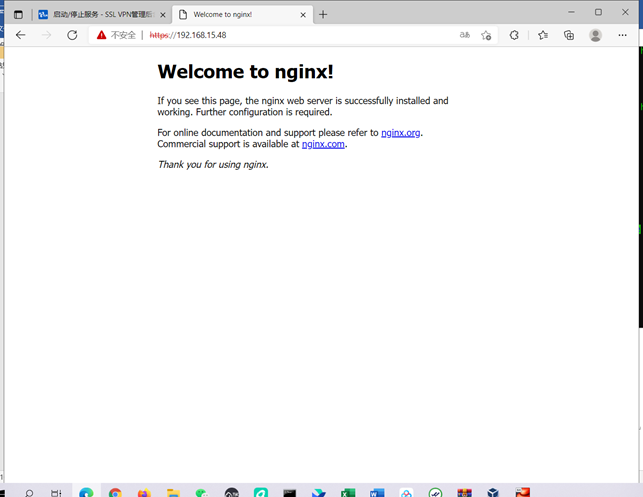Screen dimensions: 643x497
Task: Open Windows search from taskbar
Action: tap(29, 493)
